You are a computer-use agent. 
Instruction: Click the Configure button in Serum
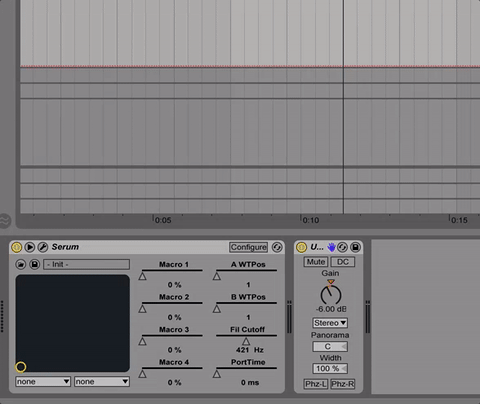248,247
